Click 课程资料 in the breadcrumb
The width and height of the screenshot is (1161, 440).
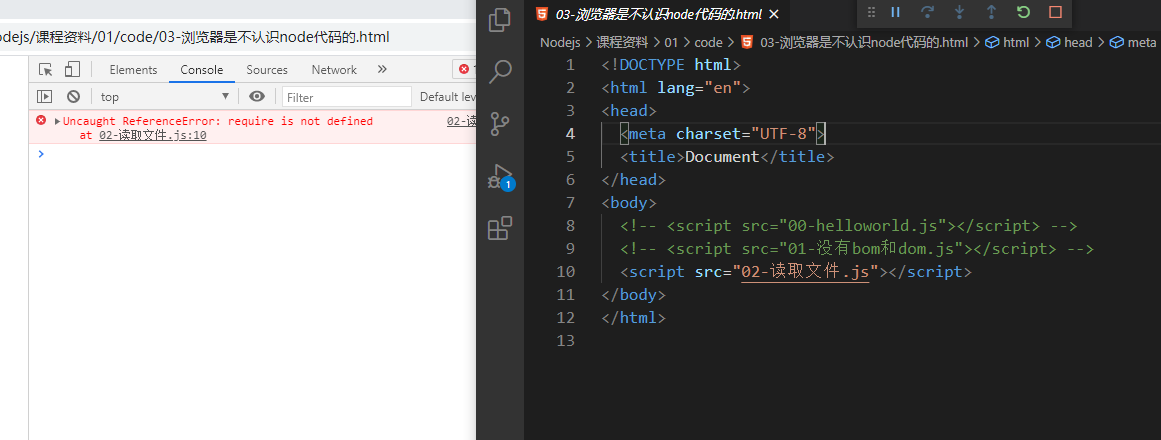(623, 42)
